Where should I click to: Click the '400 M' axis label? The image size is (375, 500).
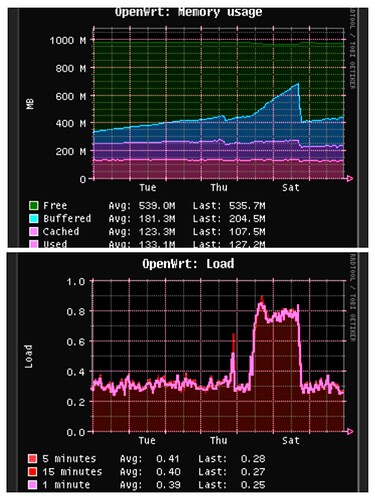pos(71,124)
